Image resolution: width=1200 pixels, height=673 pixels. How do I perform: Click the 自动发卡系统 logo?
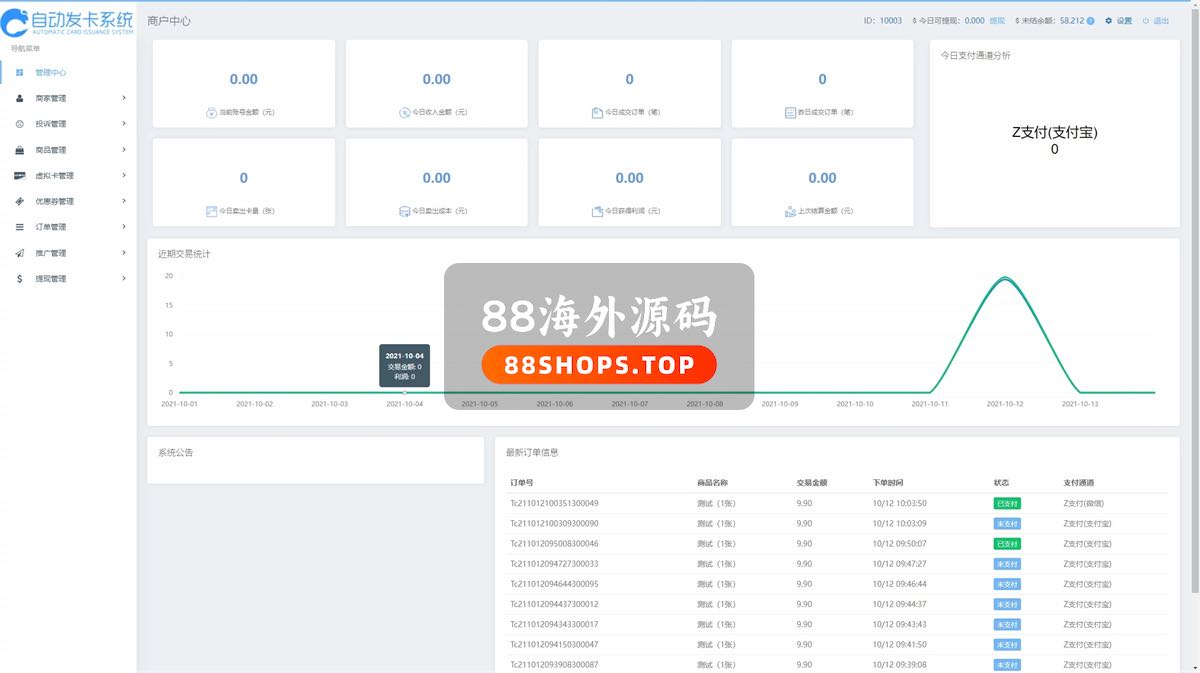(67, 22)
